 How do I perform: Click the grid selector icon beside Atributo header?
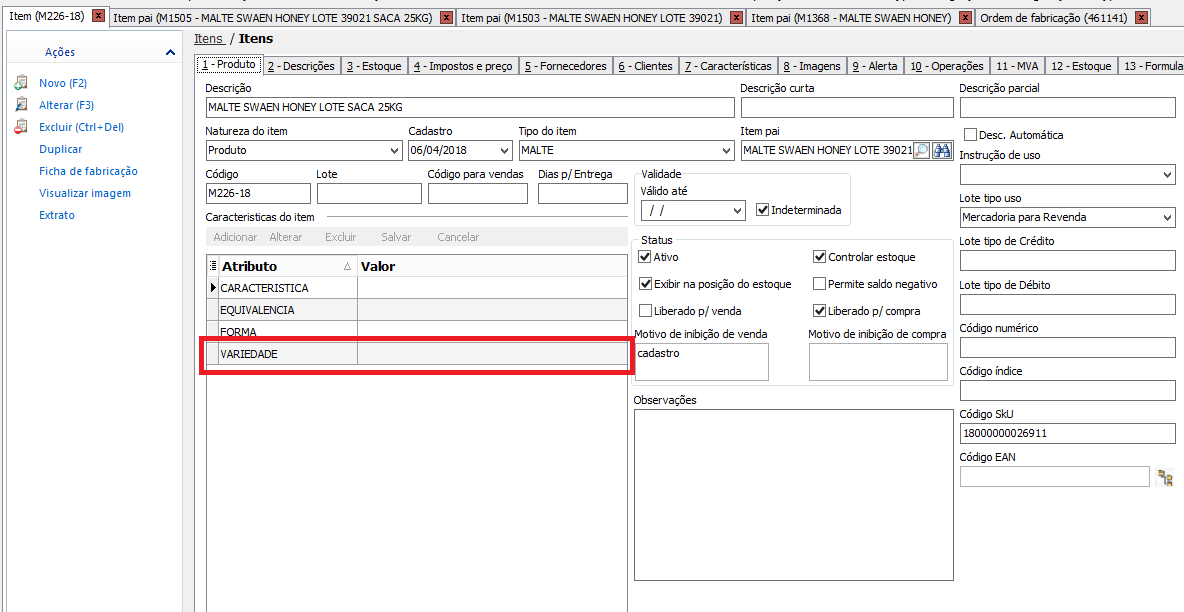(213, 266)
